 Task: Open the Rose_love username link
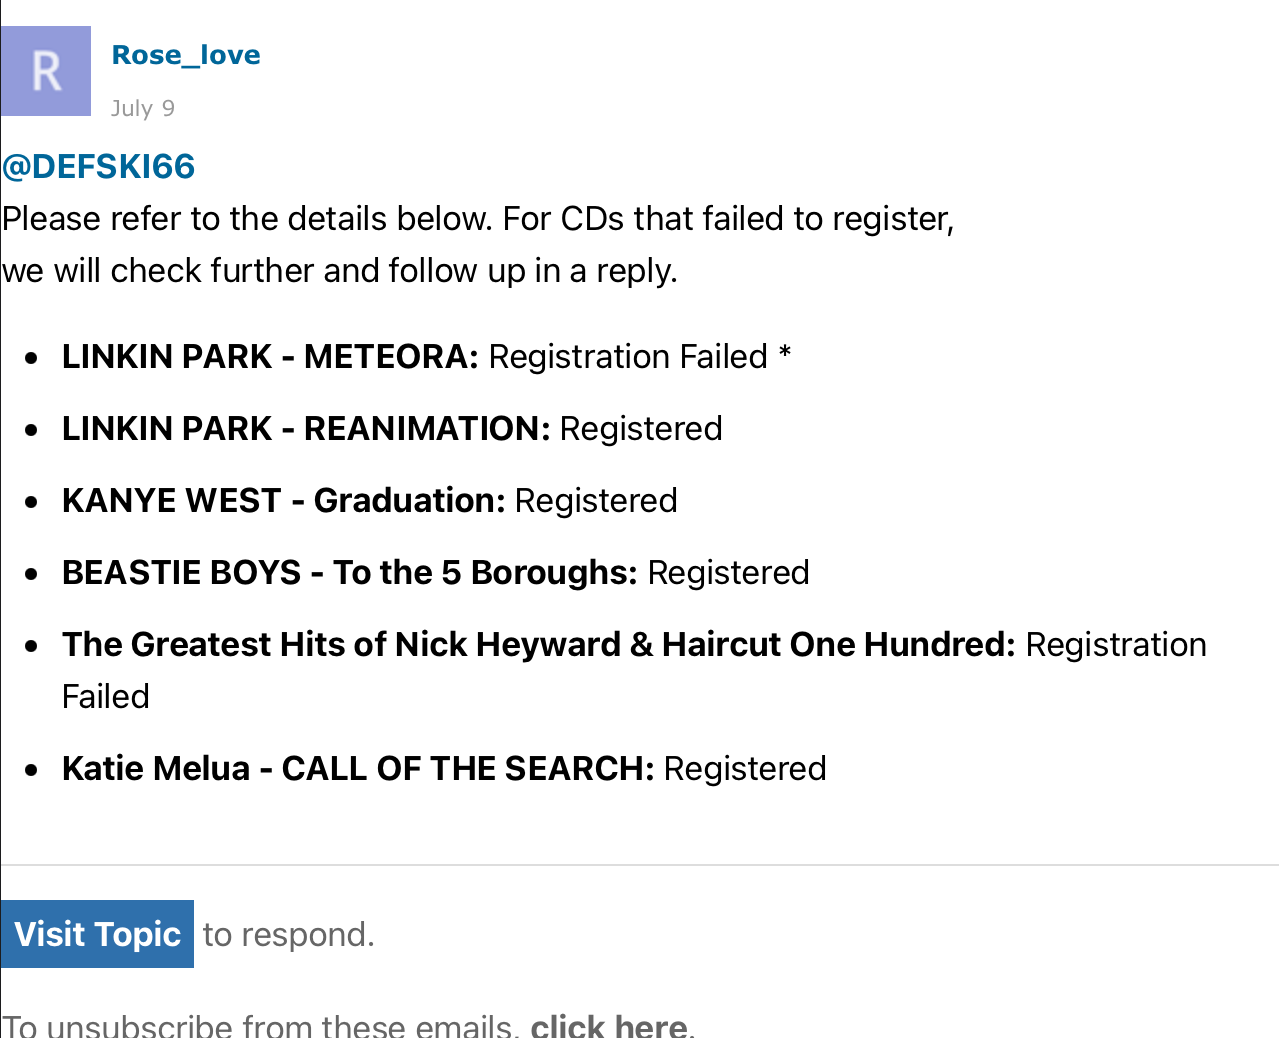[x=186, y=55]
